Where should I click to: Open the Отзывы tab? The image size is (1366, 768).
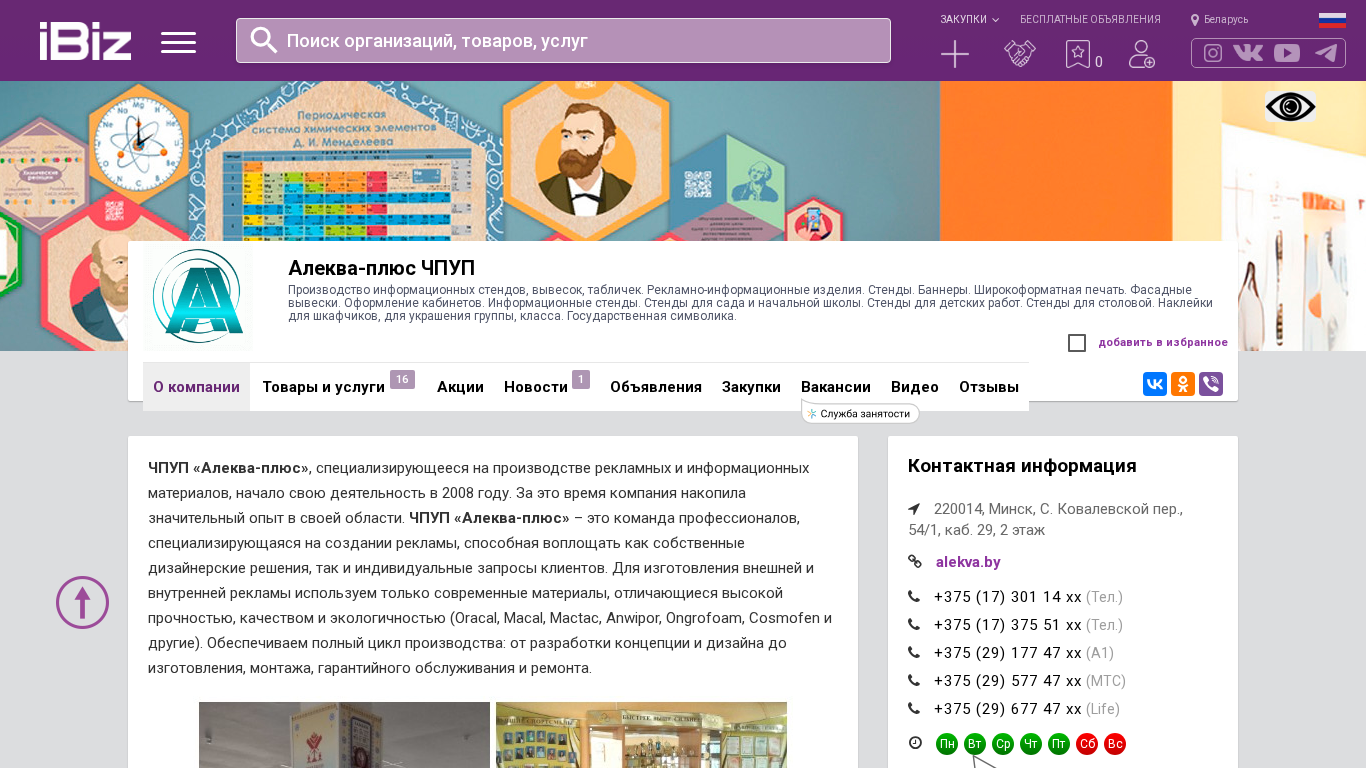(x=989, y=387)
